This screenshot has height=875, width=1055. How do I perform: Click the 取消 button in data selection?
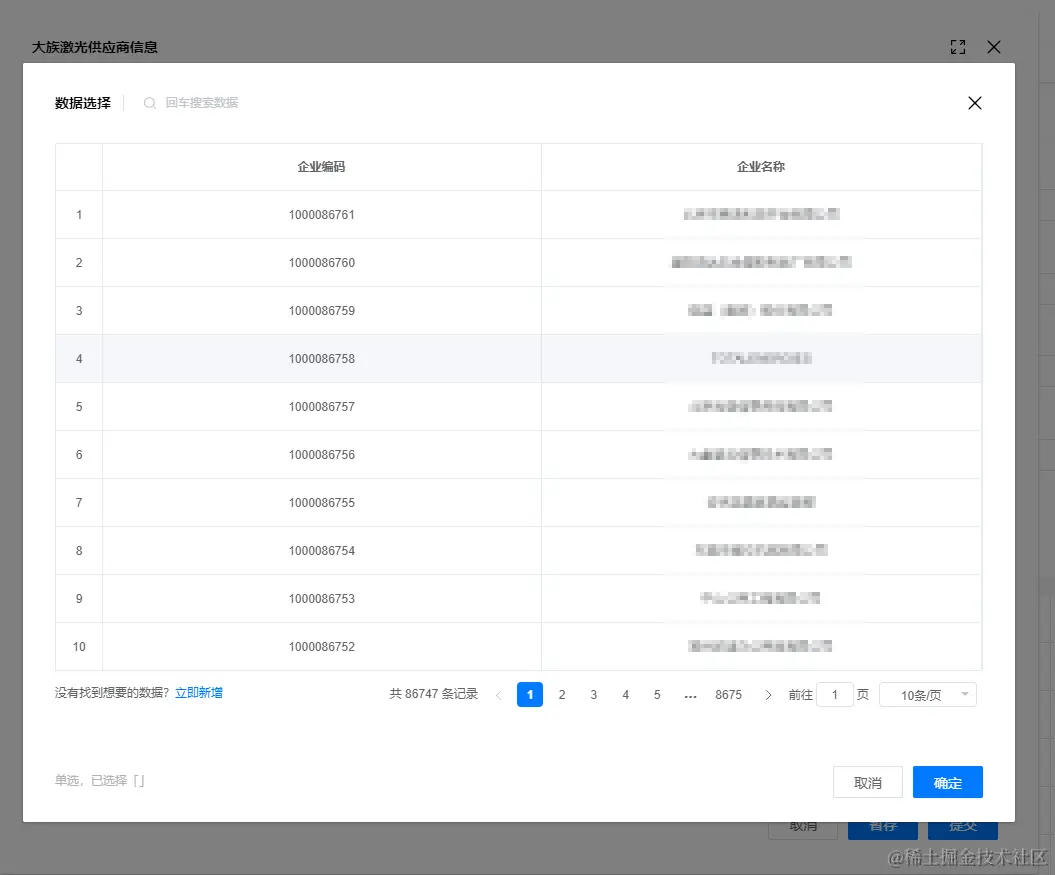867,782
